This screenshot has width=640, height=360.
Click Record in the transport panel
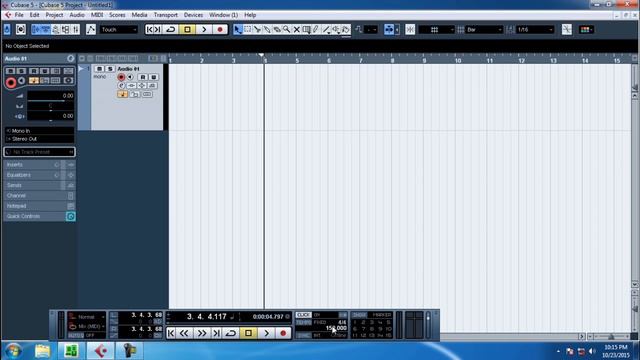point(283,333)
